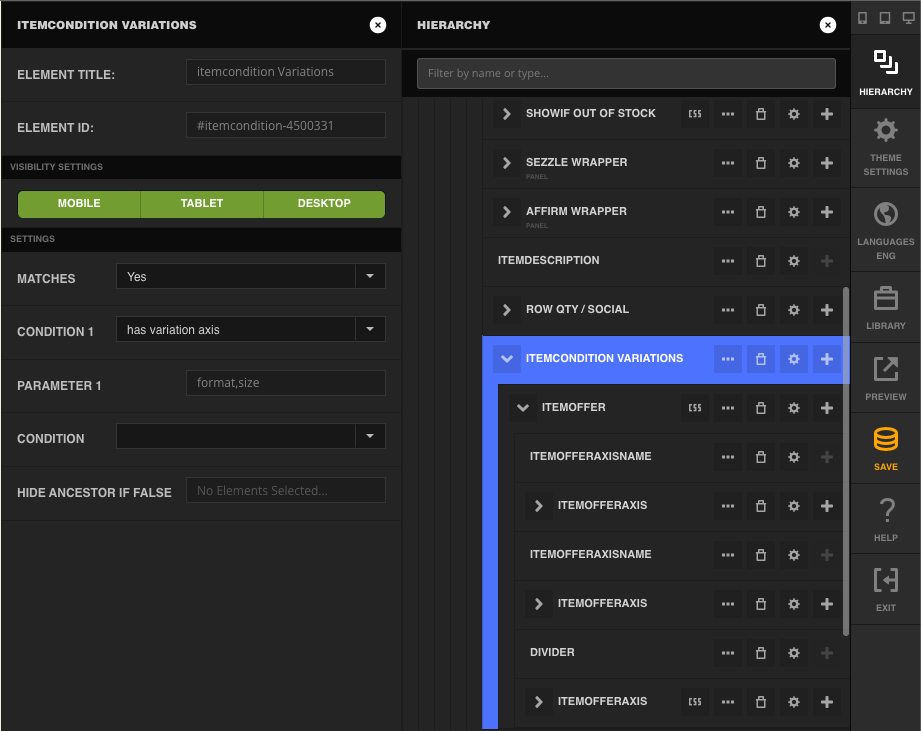Click the Save database icon
This screenshot has height=731, width=921.
click(x=885, y=439)
